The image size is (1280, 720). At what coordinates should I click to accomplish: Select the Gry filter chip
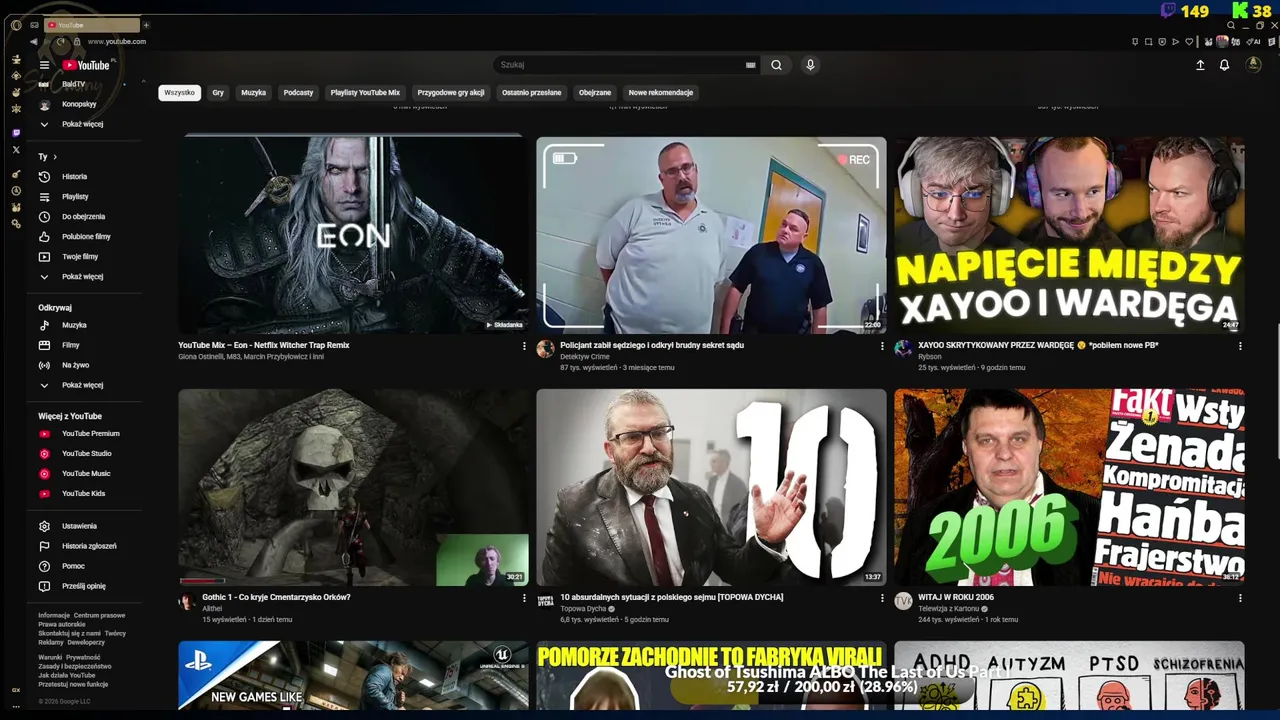point(218,93)
